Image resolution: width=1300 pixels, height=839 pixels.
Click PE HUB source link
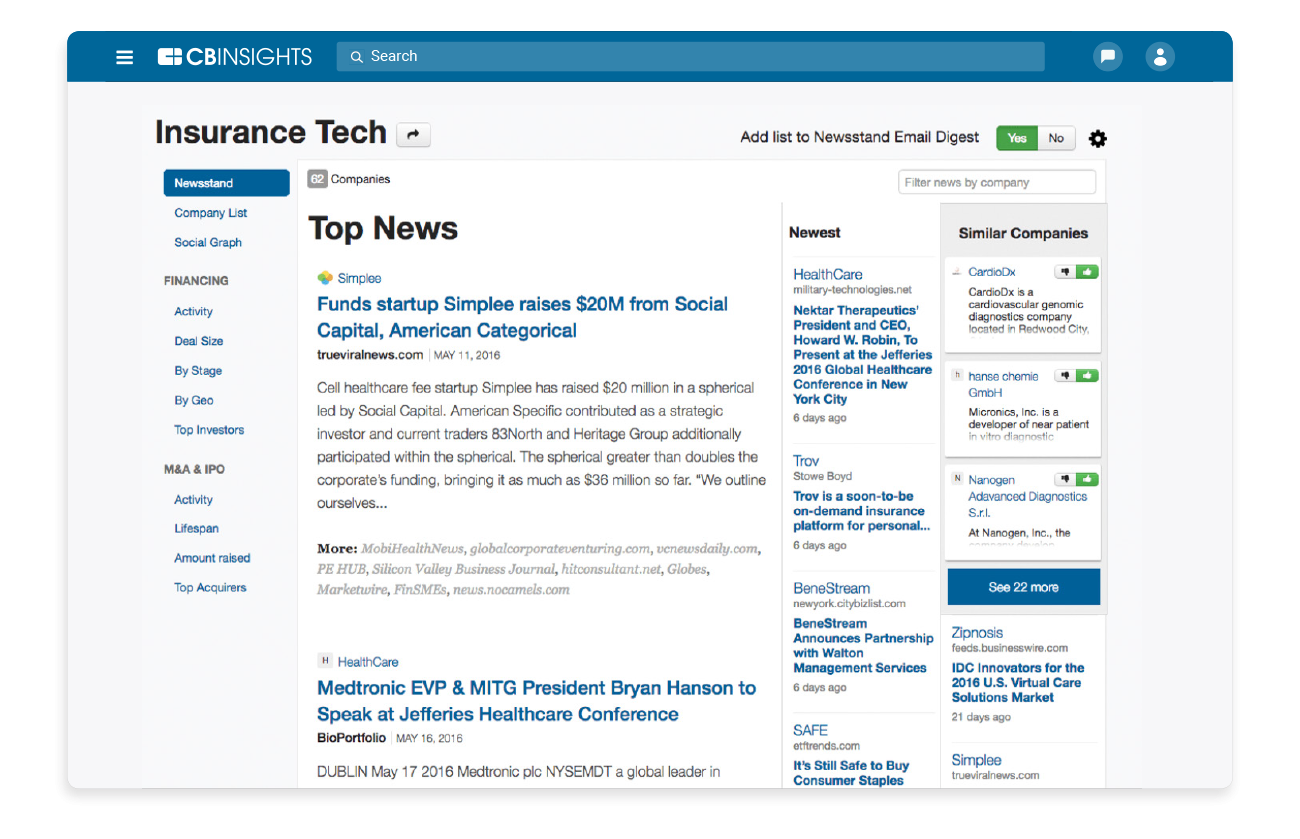point(339,569)
